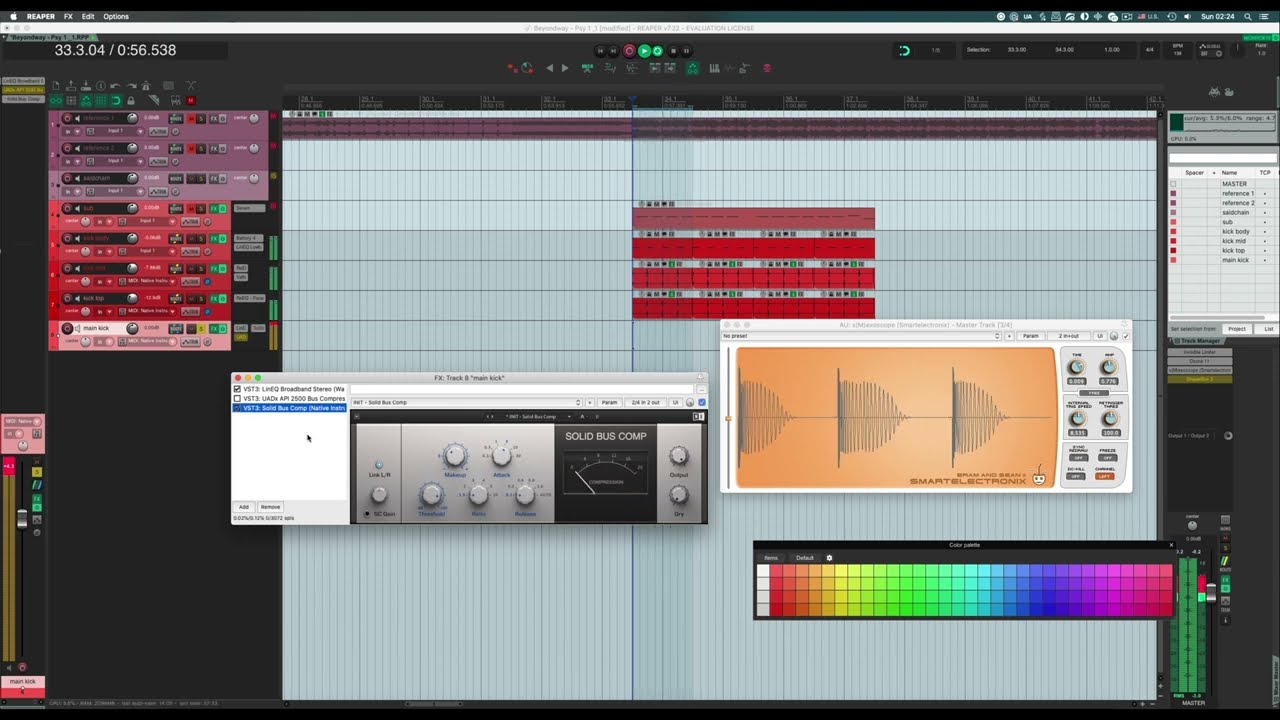Open INIT - Solid Bus Comp preset dropdown

pos(466,402)
